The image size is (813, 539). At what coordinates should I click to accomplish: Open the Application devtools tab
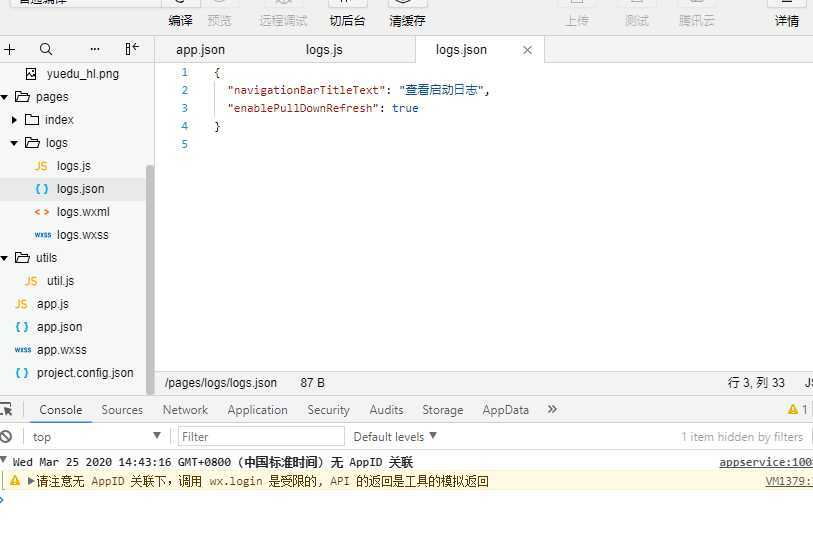[257, 410]
